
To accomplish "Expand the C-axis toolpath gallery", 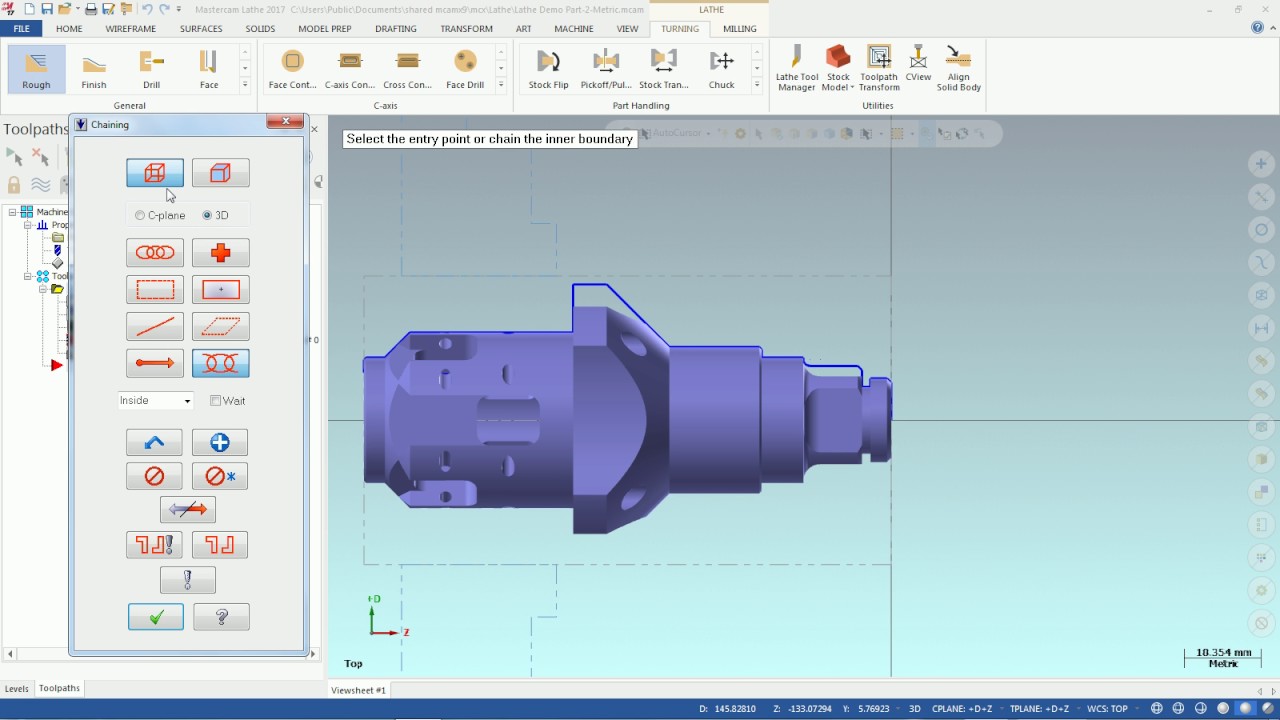I will point(501,86).
